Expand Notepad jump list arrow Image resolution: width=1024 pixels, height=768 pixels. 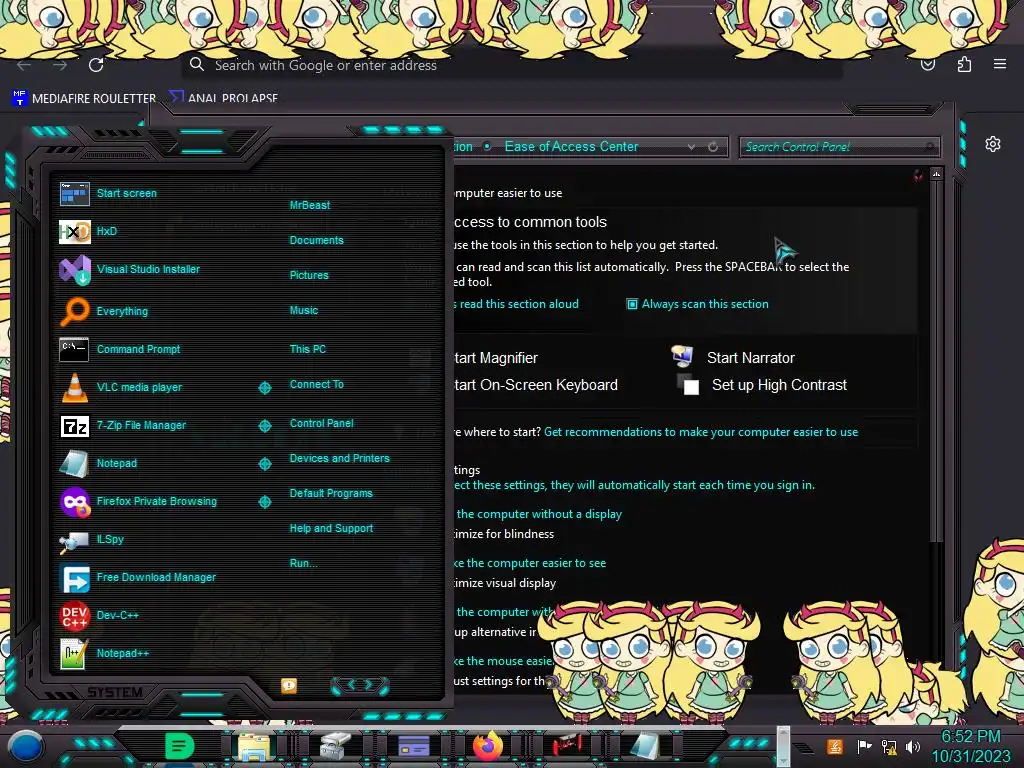click(x=264, y=464)
